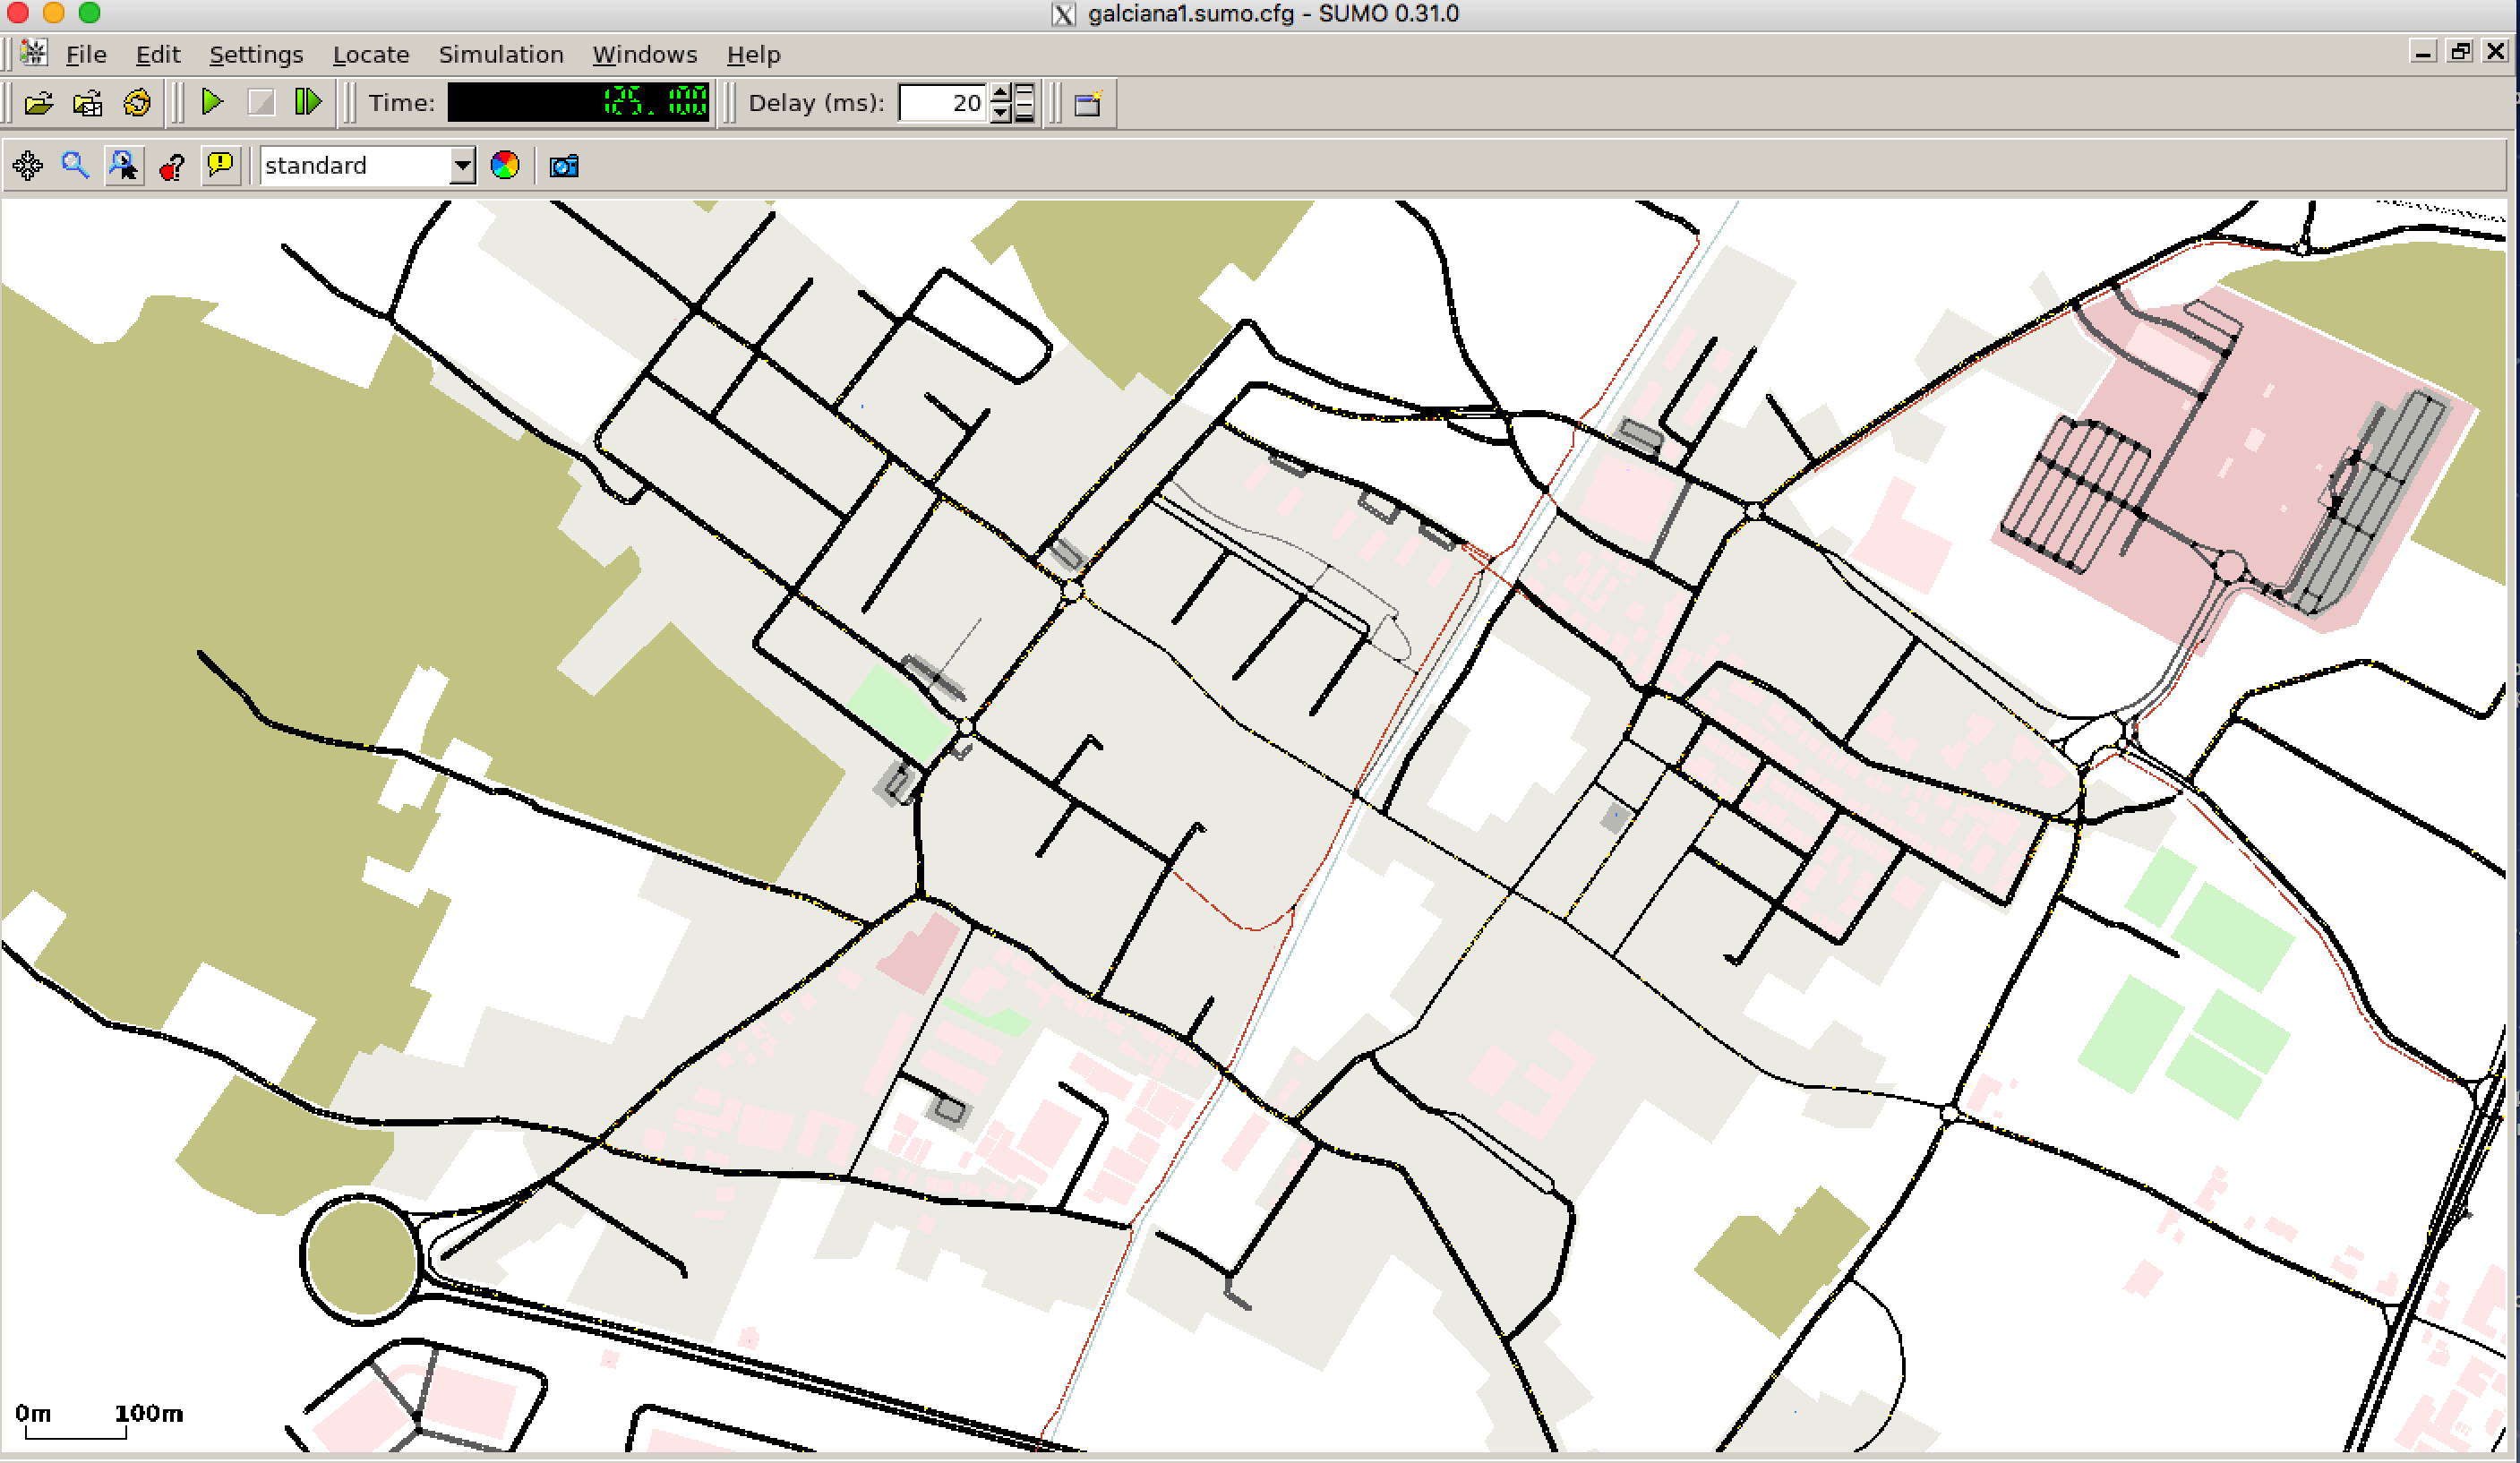Perform a single simulation step
The width and height of the screenshot is (2520, 1463).
(308, 102)
